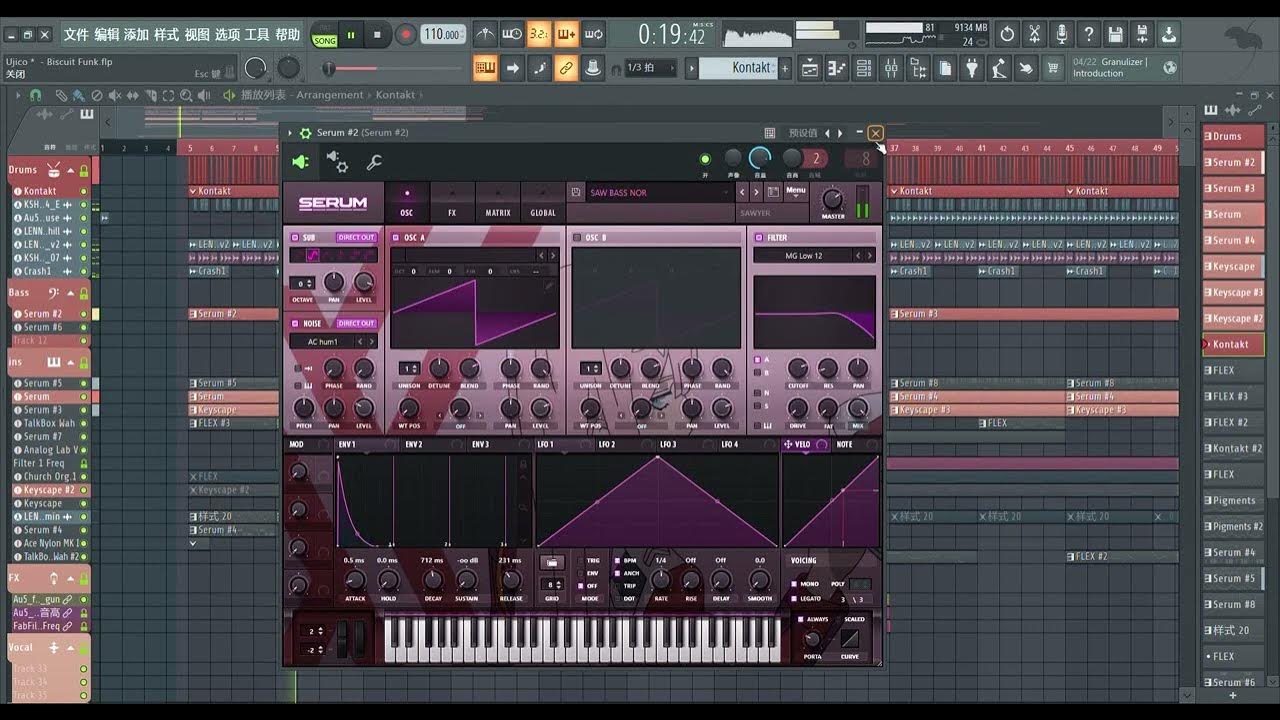Click the scissors audio editor icon

(x=1035, y=34)
